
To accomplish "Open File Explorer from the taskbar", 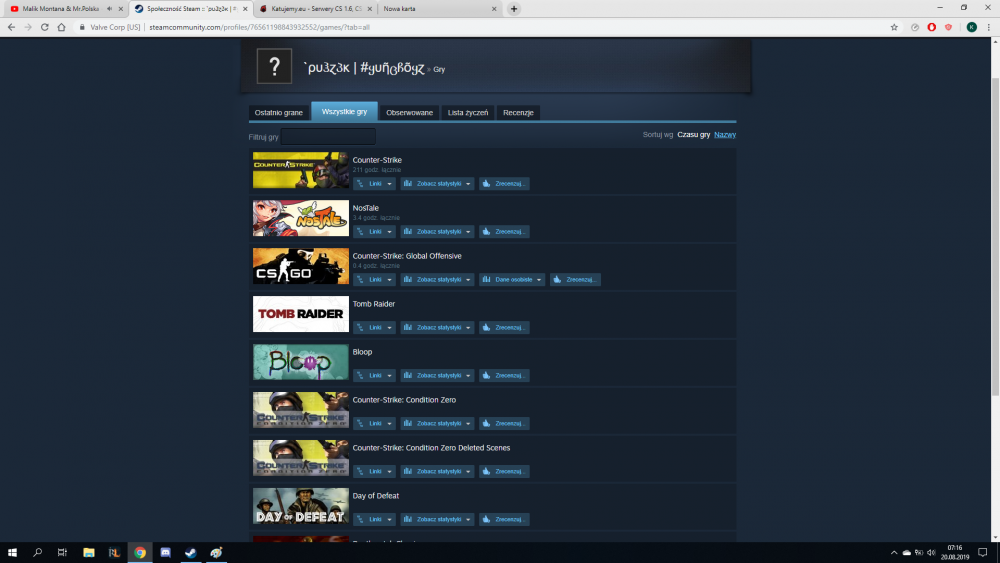I will pos(89,553).
